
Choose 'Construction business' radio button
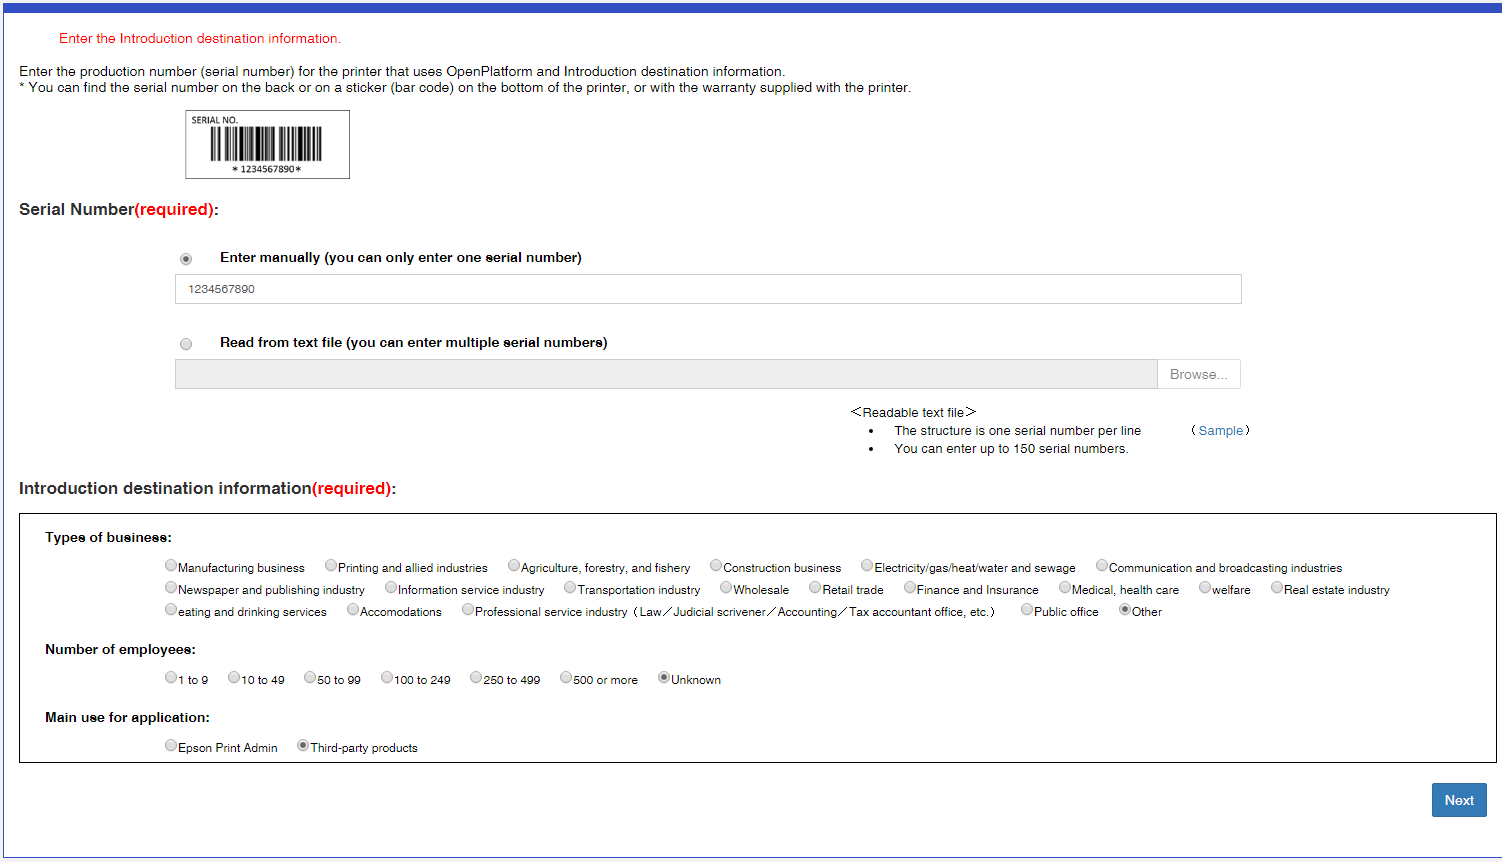point(716,564)
